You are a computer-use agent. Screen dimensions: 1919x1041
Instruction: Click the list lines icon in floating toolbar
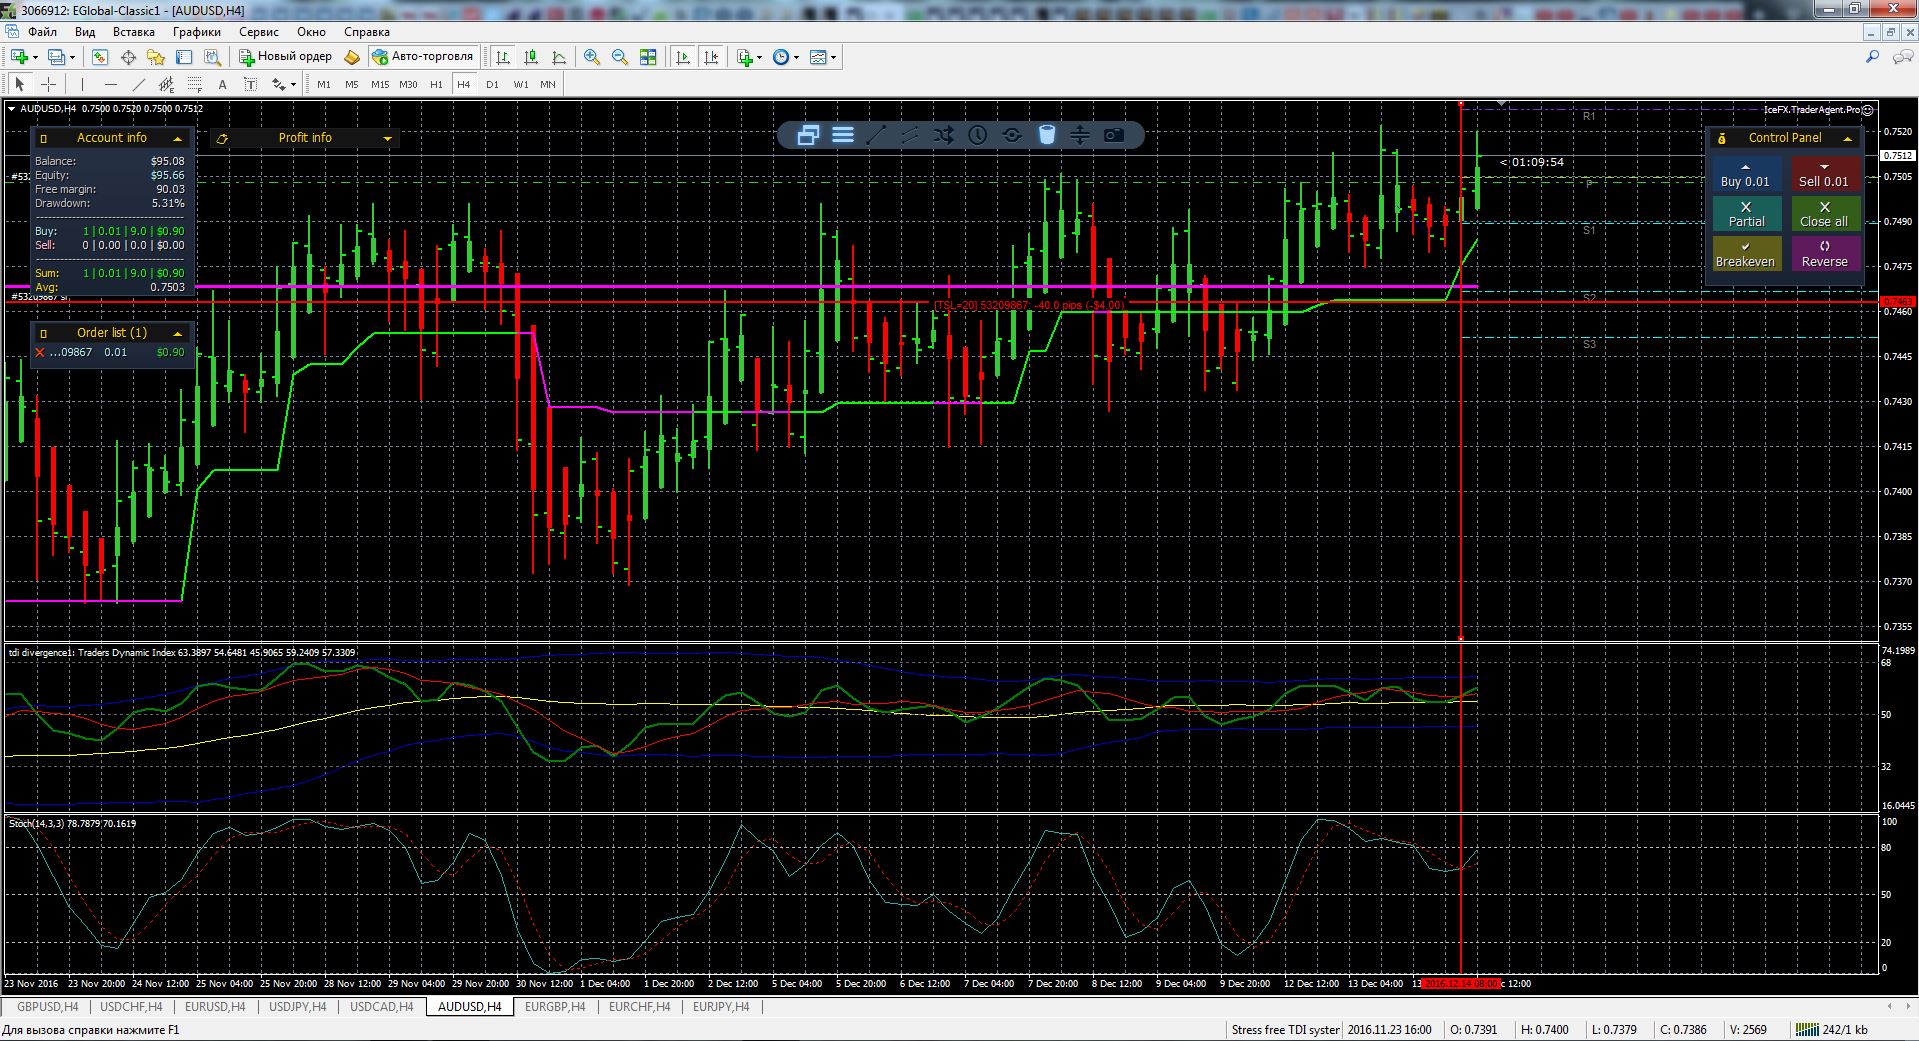click(x=843, y=135)
